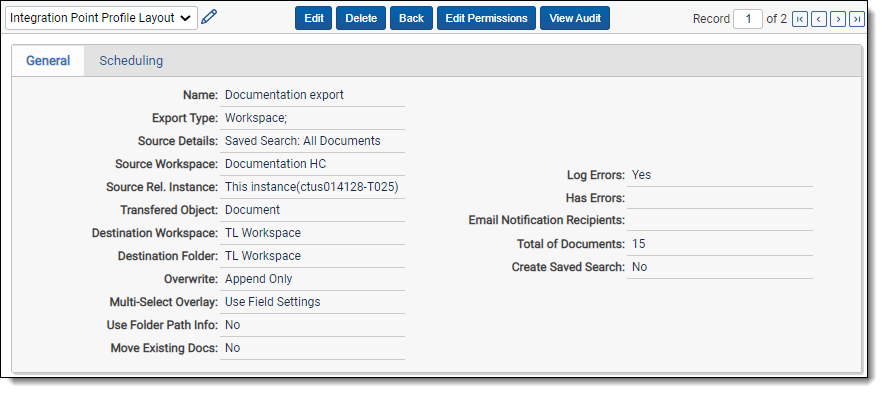This screenshot has height=393, width=883.
Task: Click the 'Log Errors:' label
Action: pyautogui.click(x=596, y=175)
